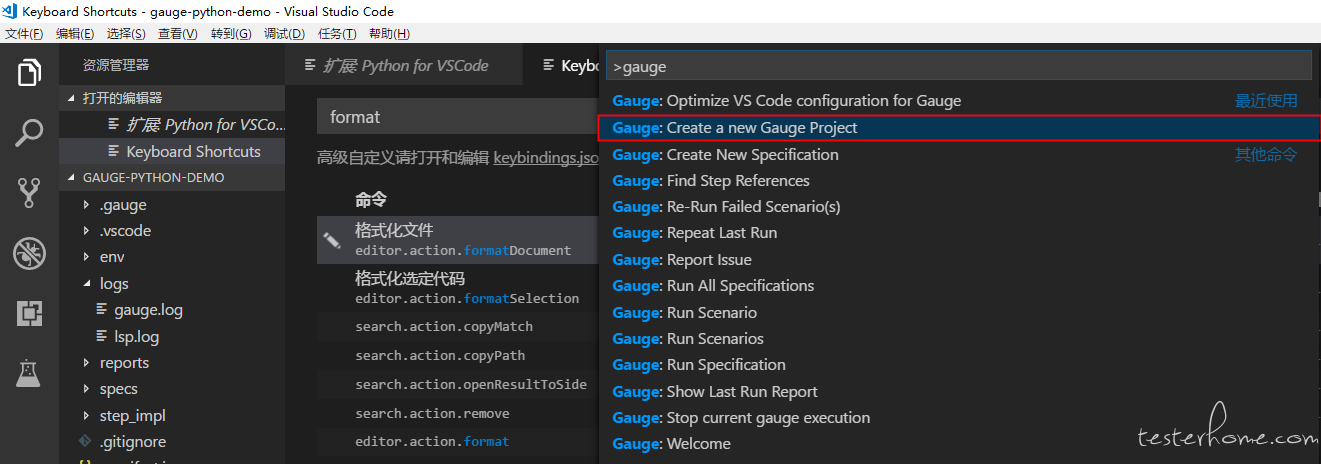Click the pencil edit icon beside 格式化文件
1321x464 pixels.
[x=332, y=240]
